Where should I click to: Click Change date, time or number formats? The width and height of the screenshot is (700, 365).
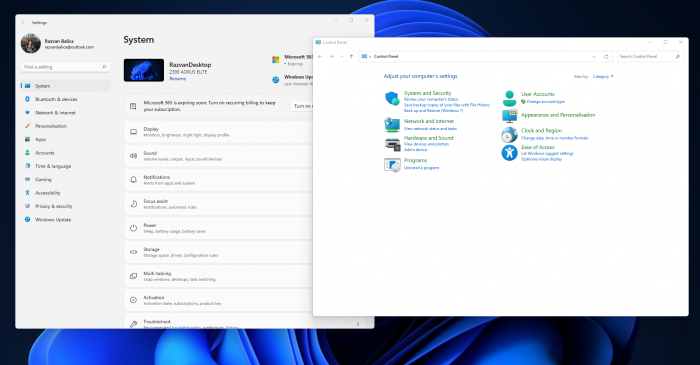pos(554,138)
